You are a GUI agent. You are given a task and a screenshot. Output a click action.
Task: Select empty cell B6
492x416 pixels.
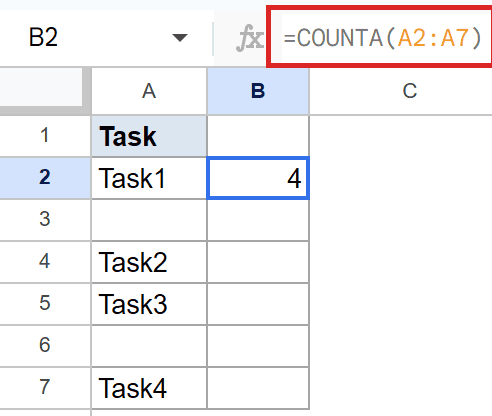click(258, 346)
